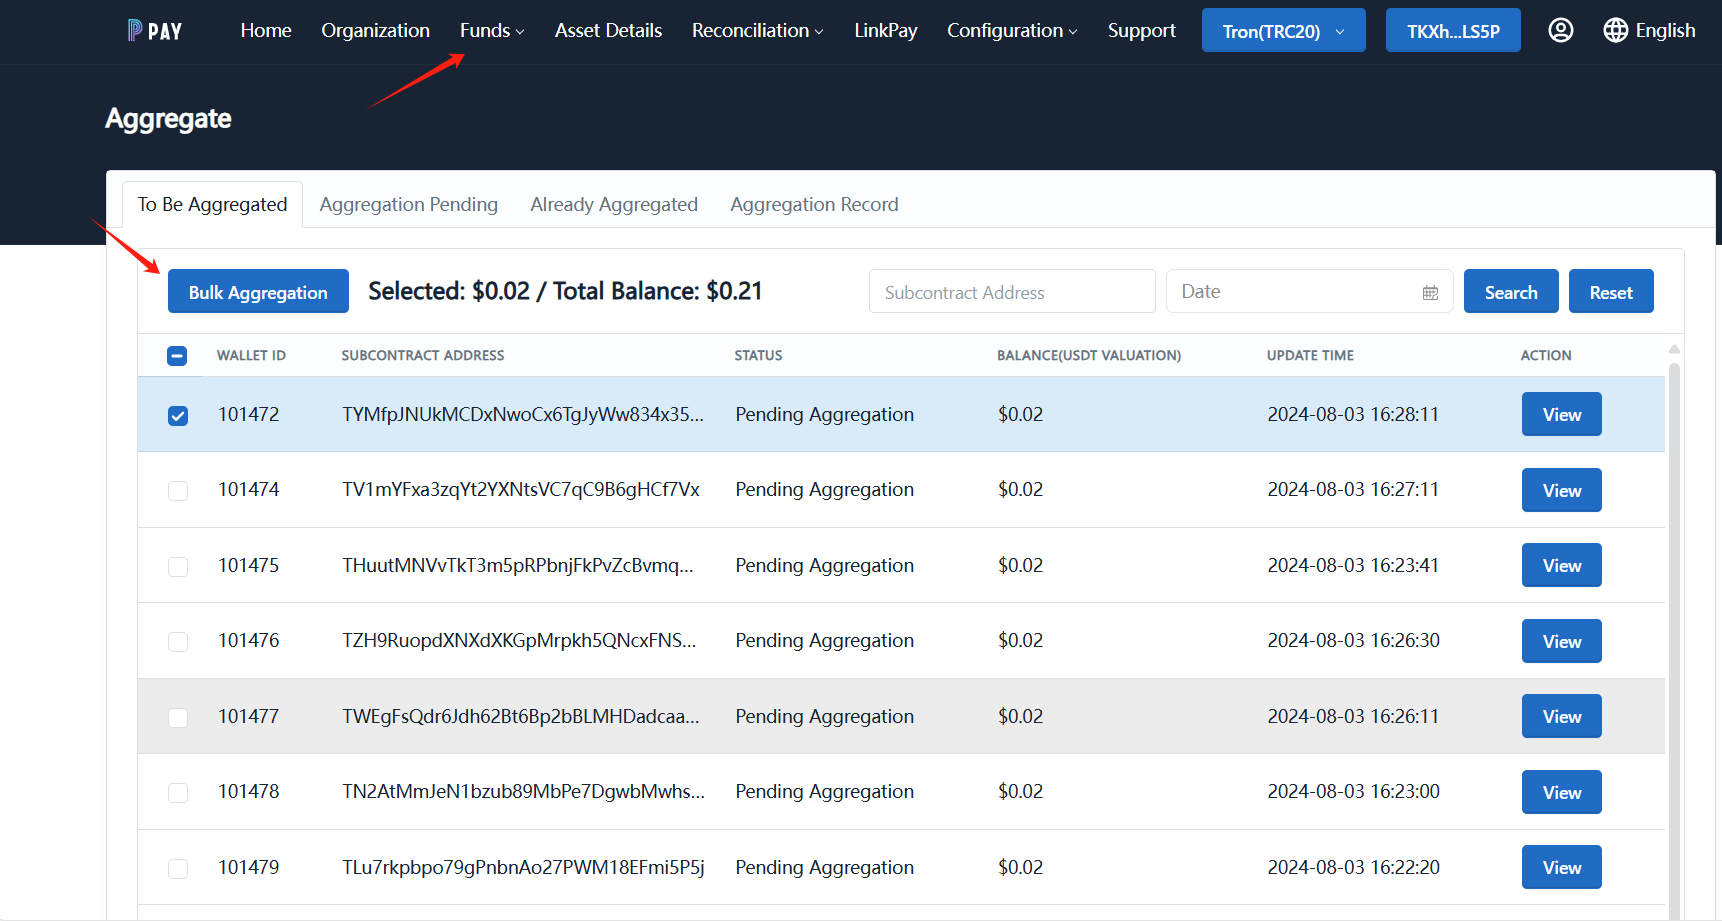This screenshot has width=1722, height=921.
Task: Click the TKXh...LS5P wallet address button
Action: 1453,30
